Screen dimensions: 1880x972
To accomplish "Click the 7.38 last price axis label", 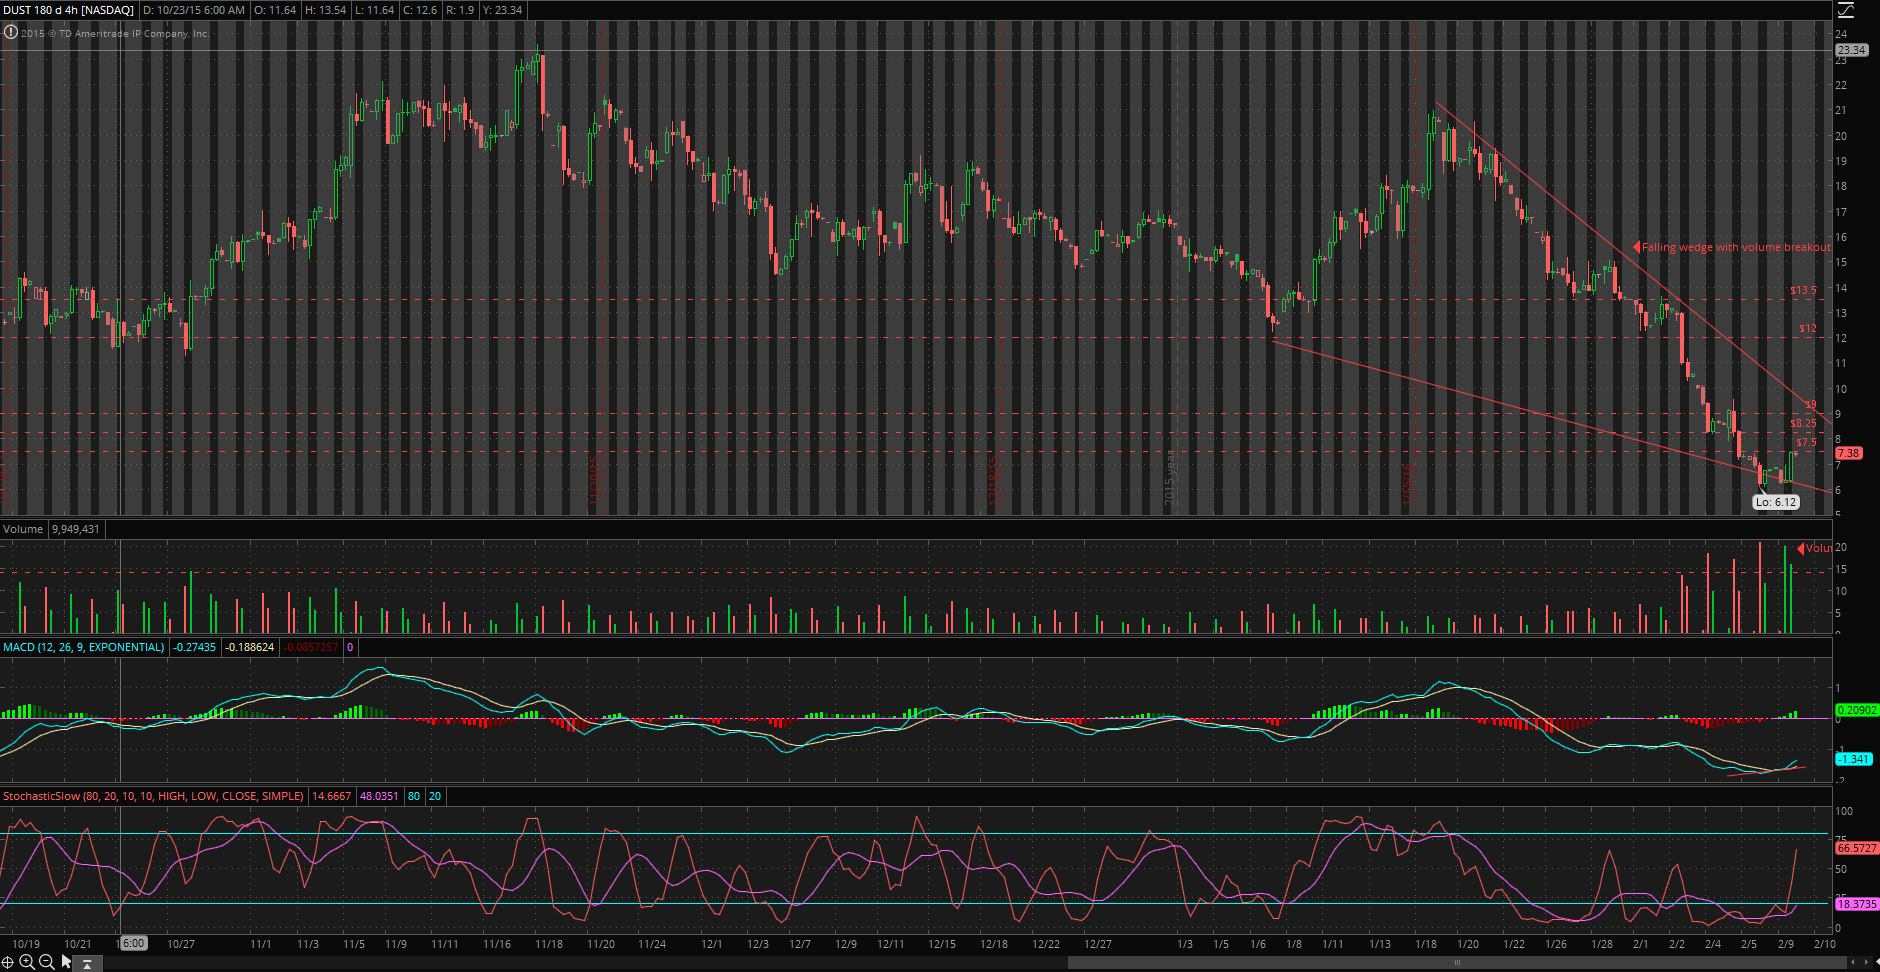I will (x=1849, y=453).
